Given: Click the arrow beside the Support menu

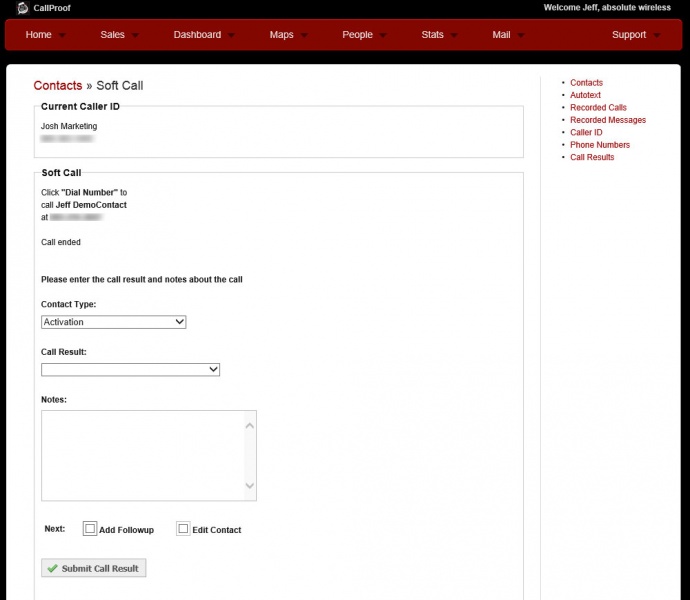Looking at the screenshot, I should pyautogui.click(x=657, y=36).
